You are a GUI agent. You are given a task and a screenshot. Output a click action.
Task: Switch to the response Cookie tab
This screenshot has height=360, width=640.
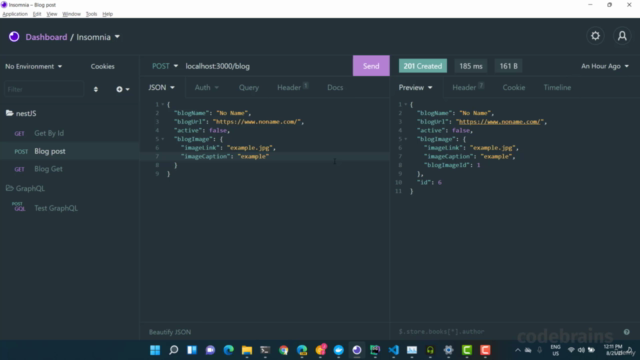(513, 87)
